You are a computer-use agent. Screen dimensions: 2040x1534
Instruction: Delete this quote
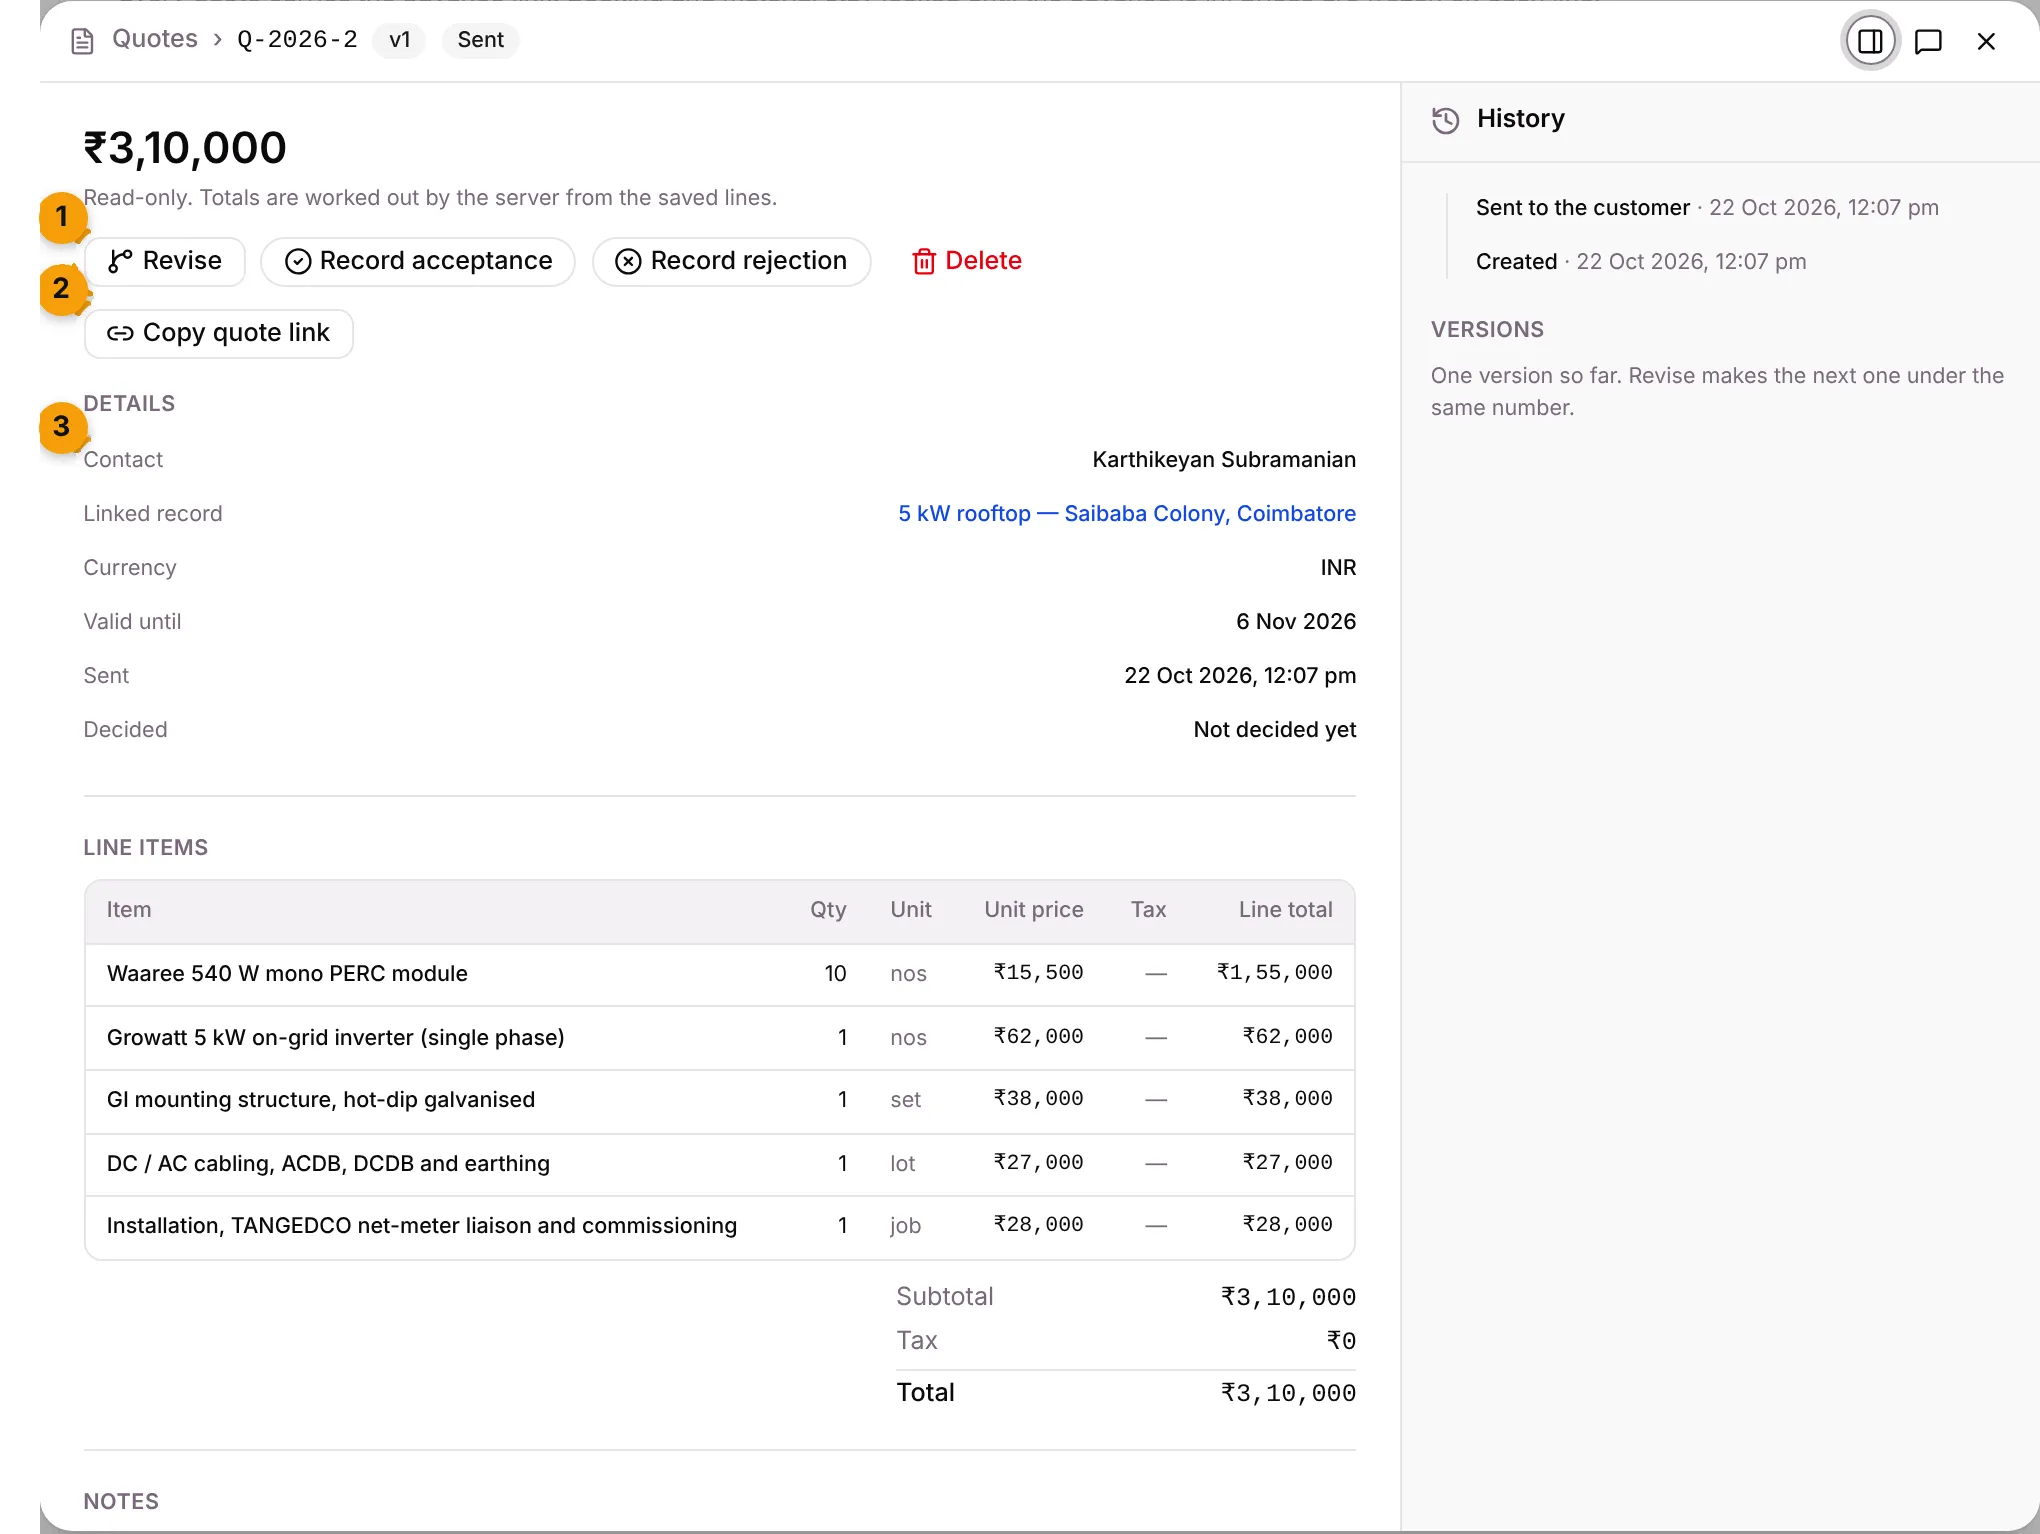point(966,261)
